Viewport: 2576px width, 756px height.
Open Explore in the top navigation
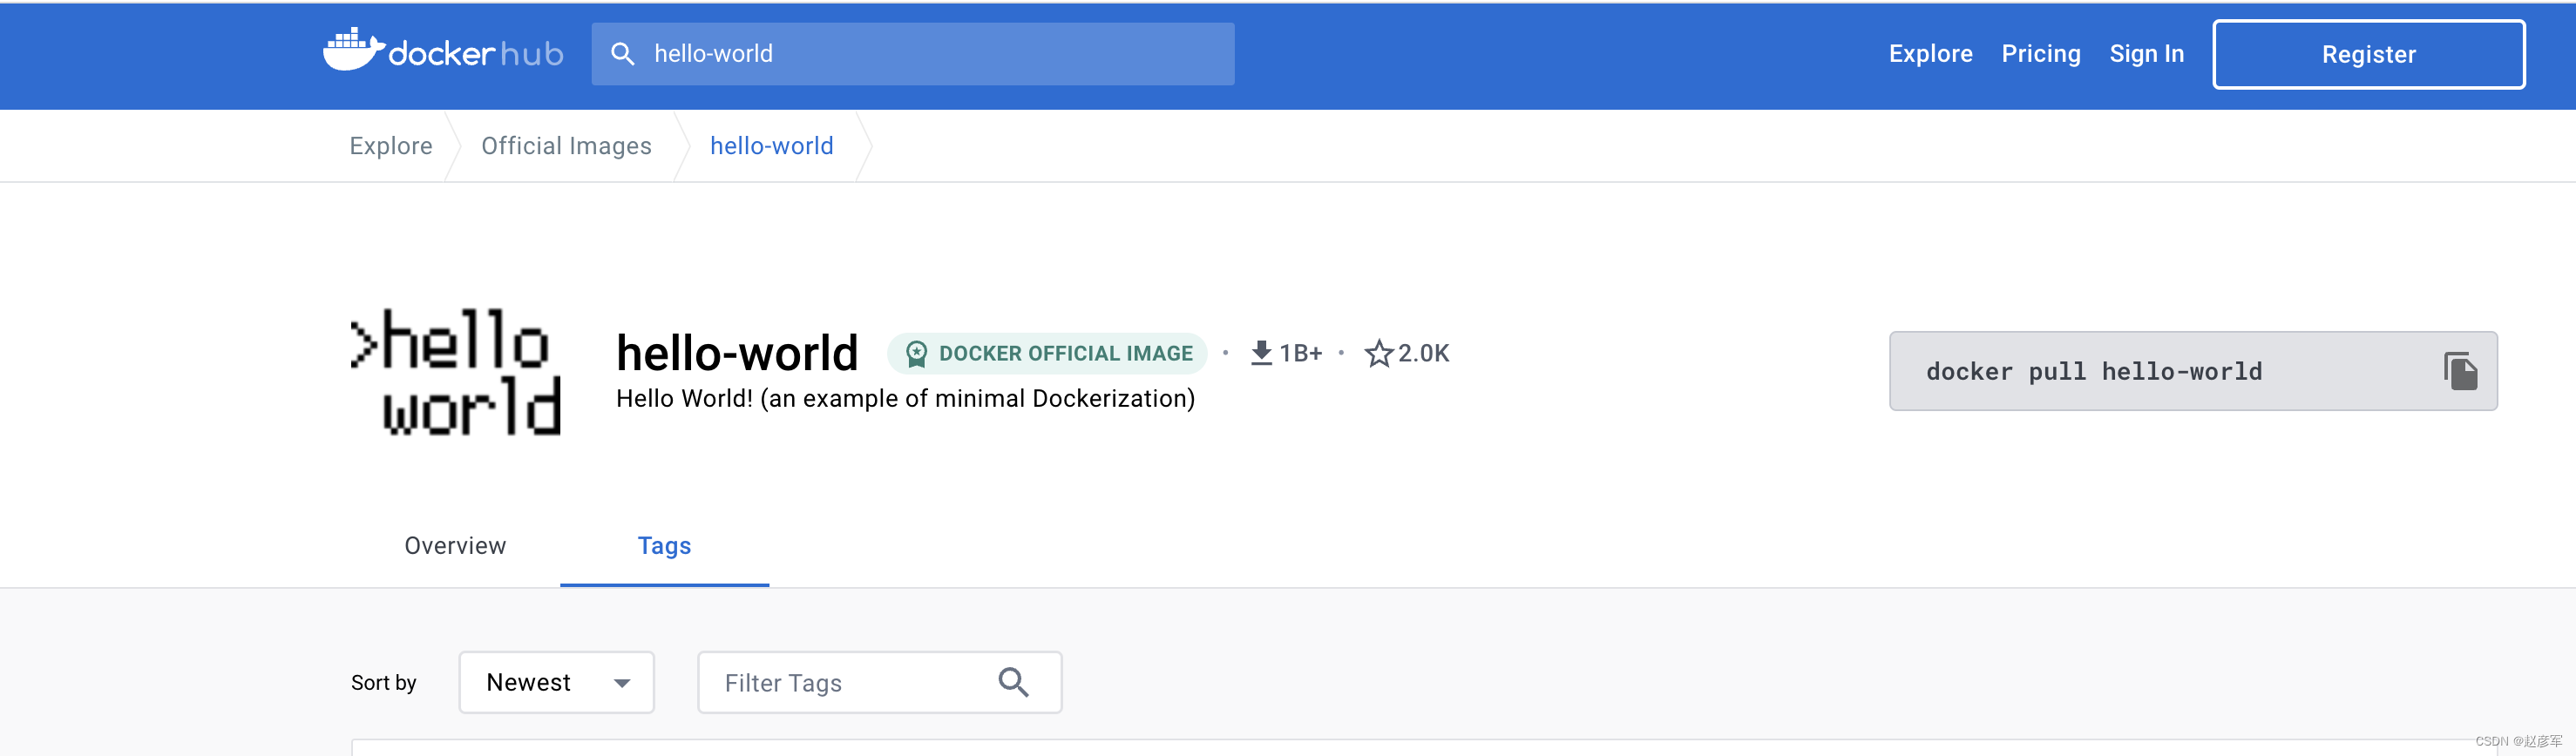click(1930, 54)
